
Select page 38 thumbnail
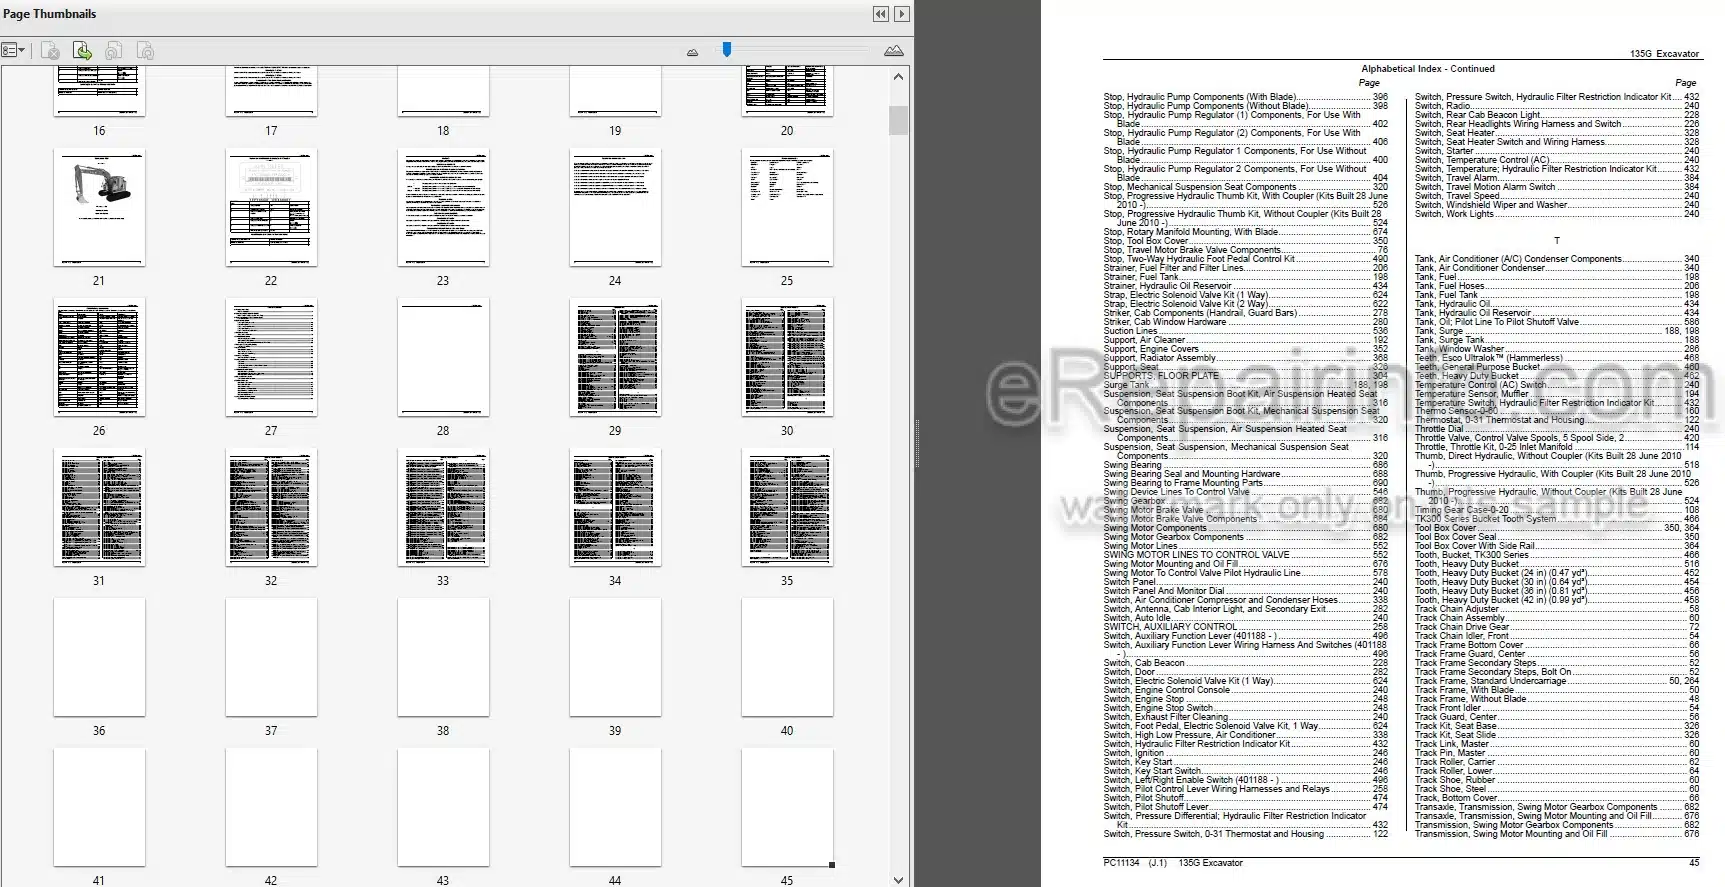pyautogui.click(x=443, y=658)
